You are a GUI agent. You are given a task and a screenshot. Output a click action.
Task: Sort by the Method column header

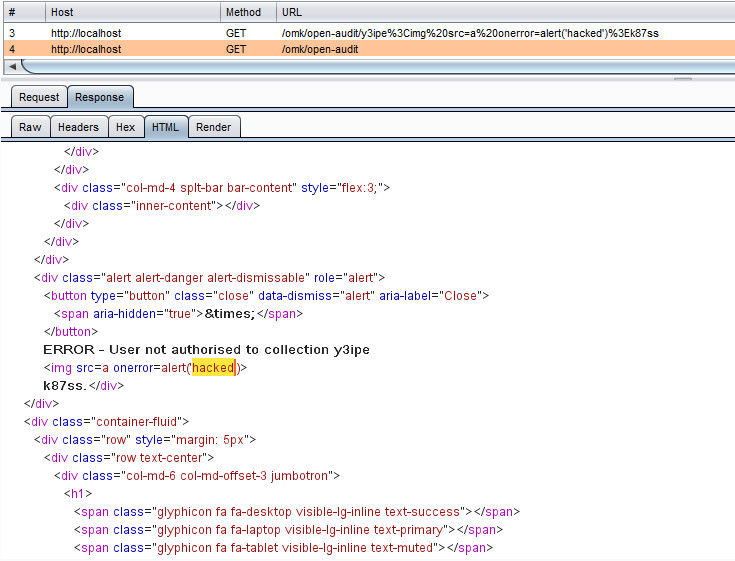click(248, 12)
